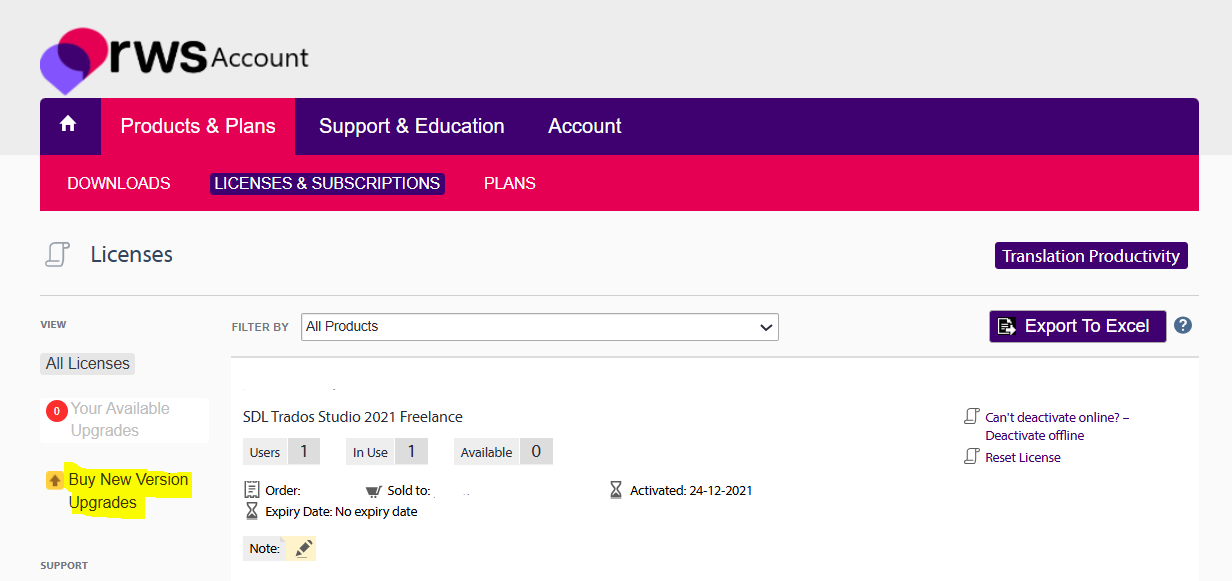Click the pencil icon to edit note
Image resolution: width=1232 pixels, height=581 pixels.
(303, 548)
